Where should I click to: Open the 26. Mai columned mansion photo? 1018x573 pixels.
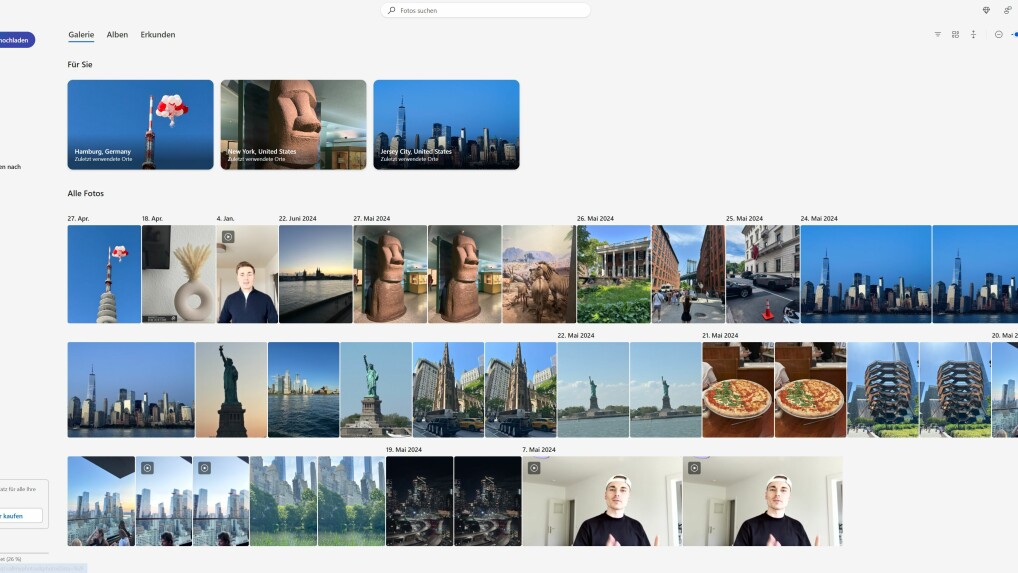point(614,274)
